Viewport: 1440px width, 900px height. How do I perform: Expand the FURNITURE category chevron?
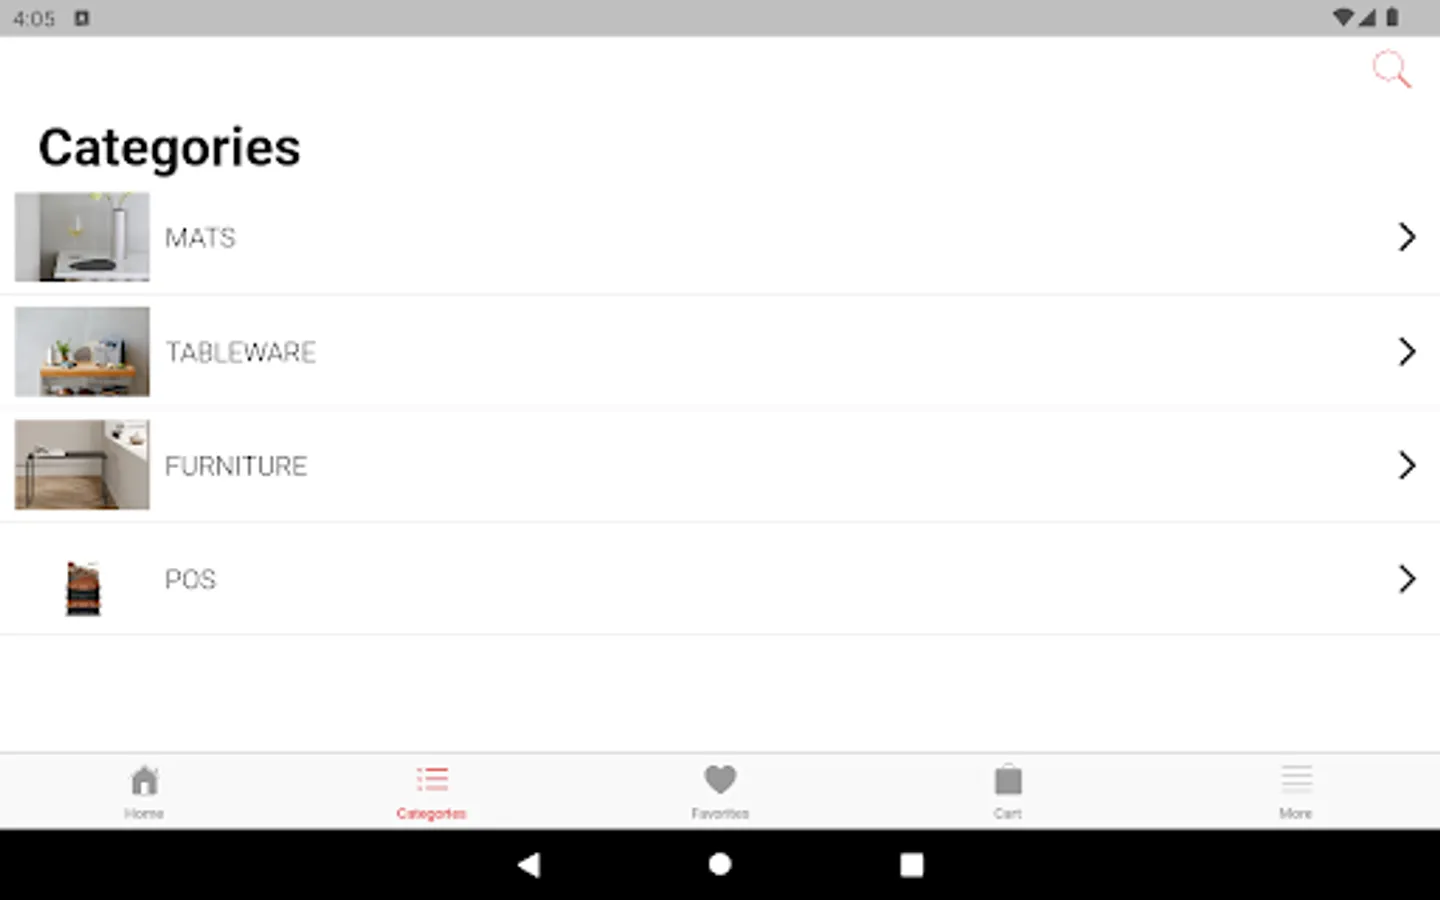(1407, 465)
